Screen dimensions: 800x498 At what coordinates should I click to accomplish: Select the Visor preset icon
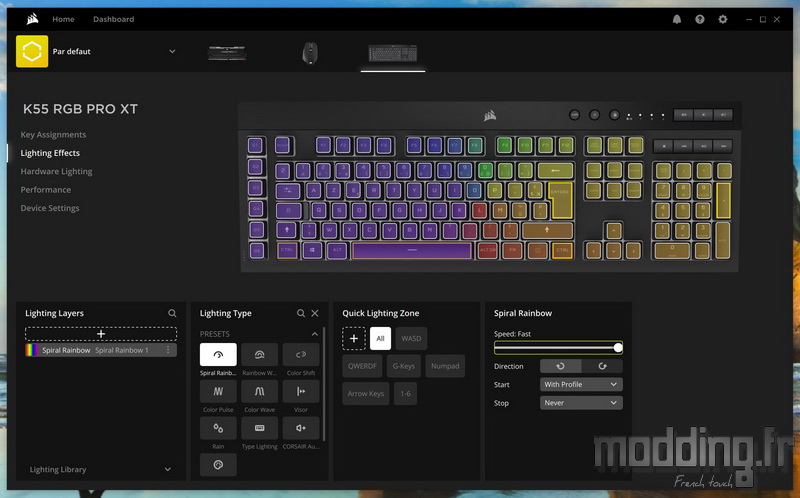pyautogui.click(x=301, y=391)
